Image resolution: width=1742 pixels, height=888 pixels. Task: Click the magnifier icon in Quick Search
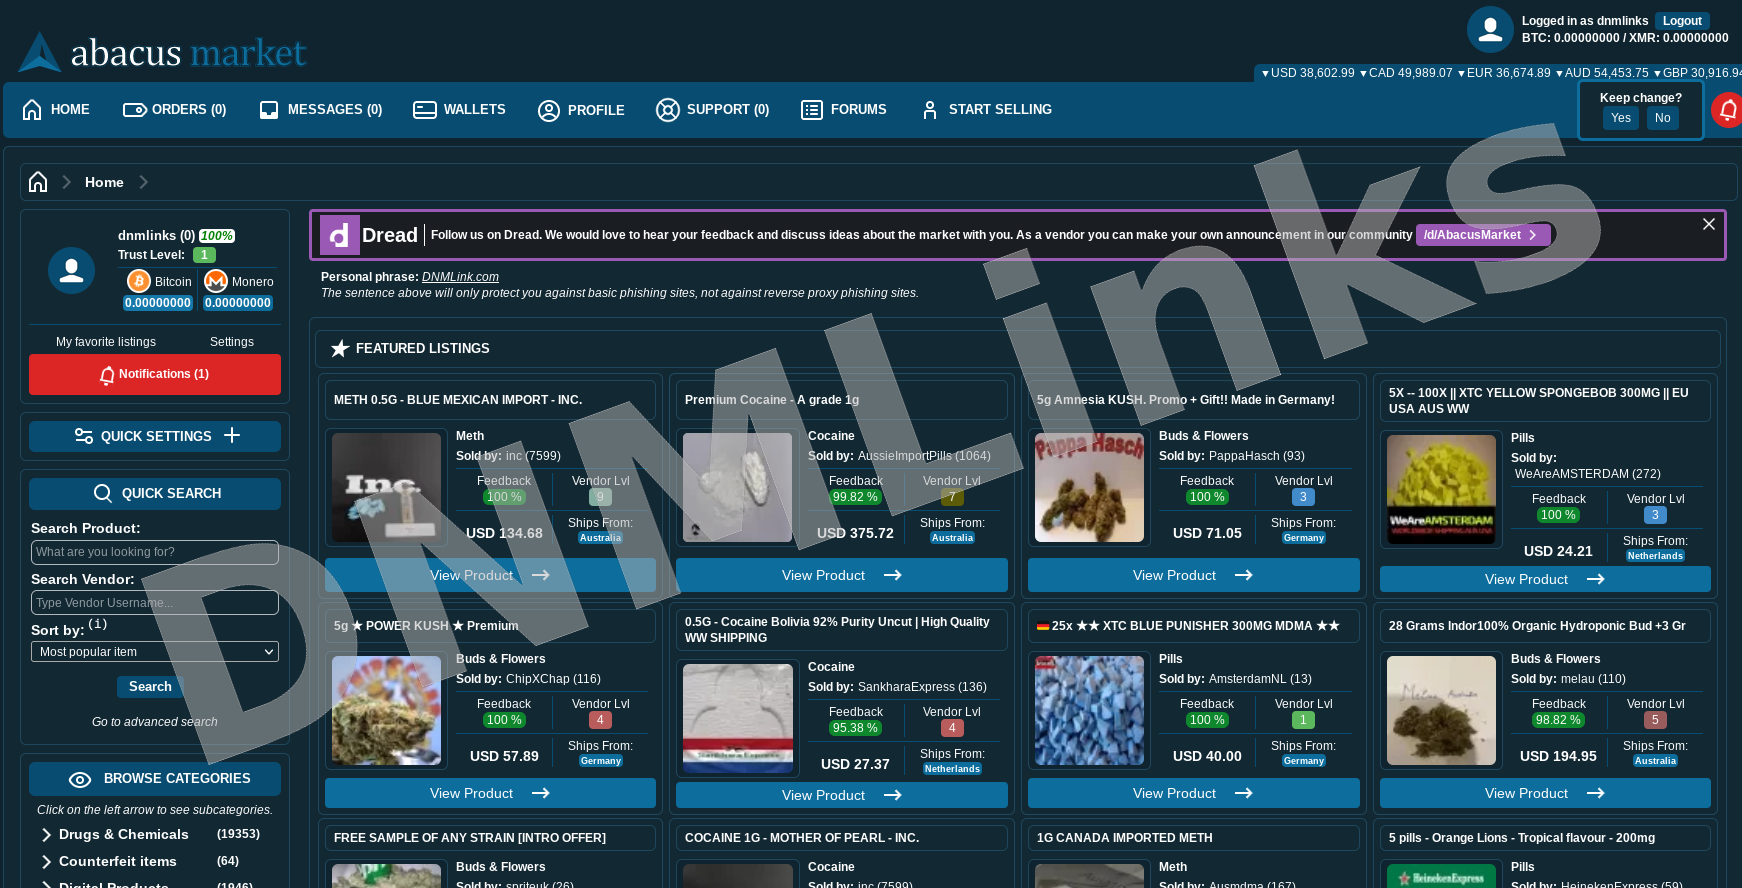click(x=103, y=493)
